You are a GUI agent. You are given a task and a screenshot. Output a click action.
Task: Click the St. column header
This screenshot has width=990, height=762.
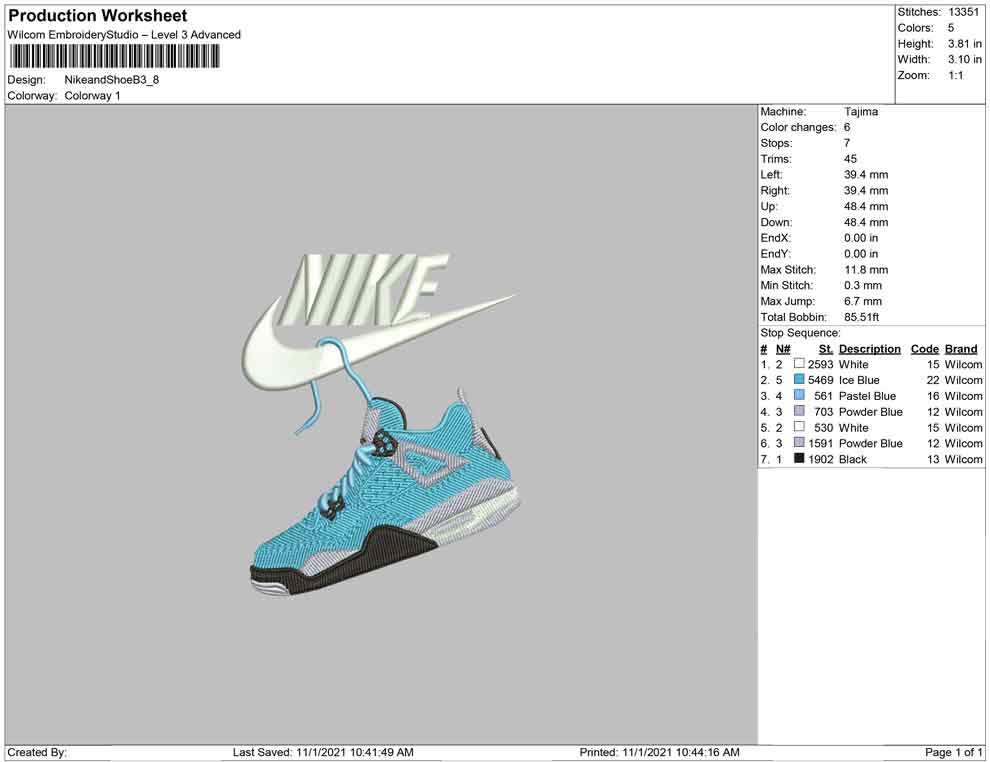(825, 349)
